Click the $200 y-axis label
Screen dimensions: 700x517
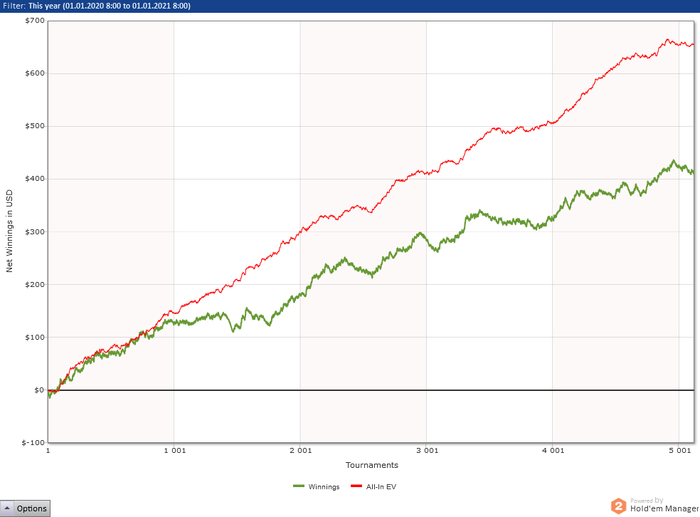pos(35,284)
